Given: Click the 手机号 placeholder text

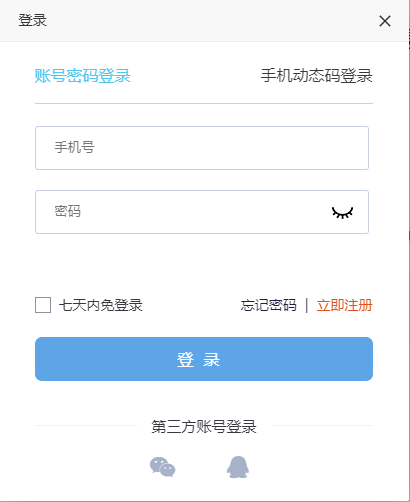Looking at the screenshot, I should pyautogui.click(x=75, y=147).
